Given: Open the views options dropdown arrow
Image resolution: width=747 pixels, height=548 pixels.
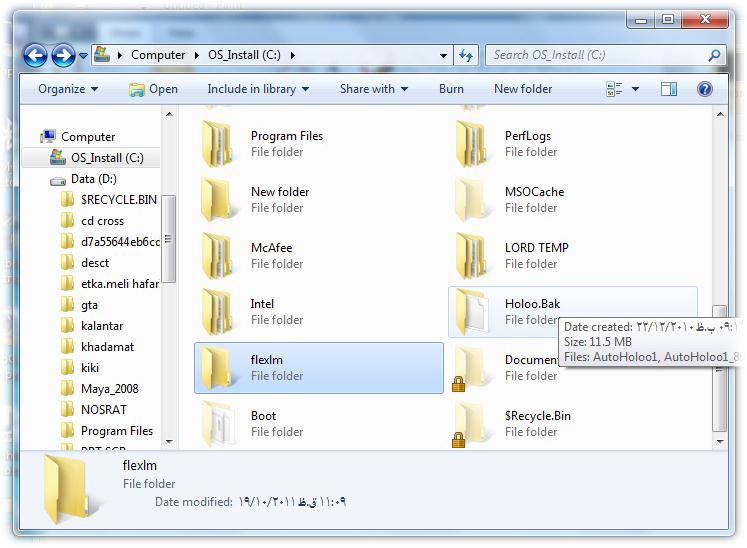Looking at the screenshot, I should pos(635,89).
